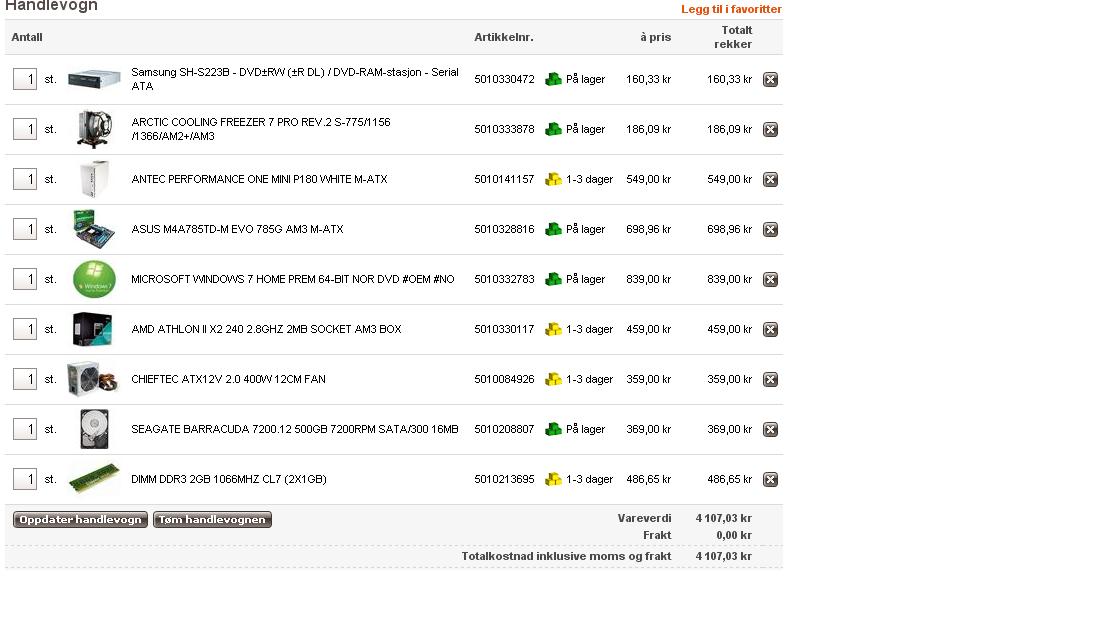Screen dimensions: 1103x634
Task: Open Legg til i favoritter link
Action: [731, 9]
